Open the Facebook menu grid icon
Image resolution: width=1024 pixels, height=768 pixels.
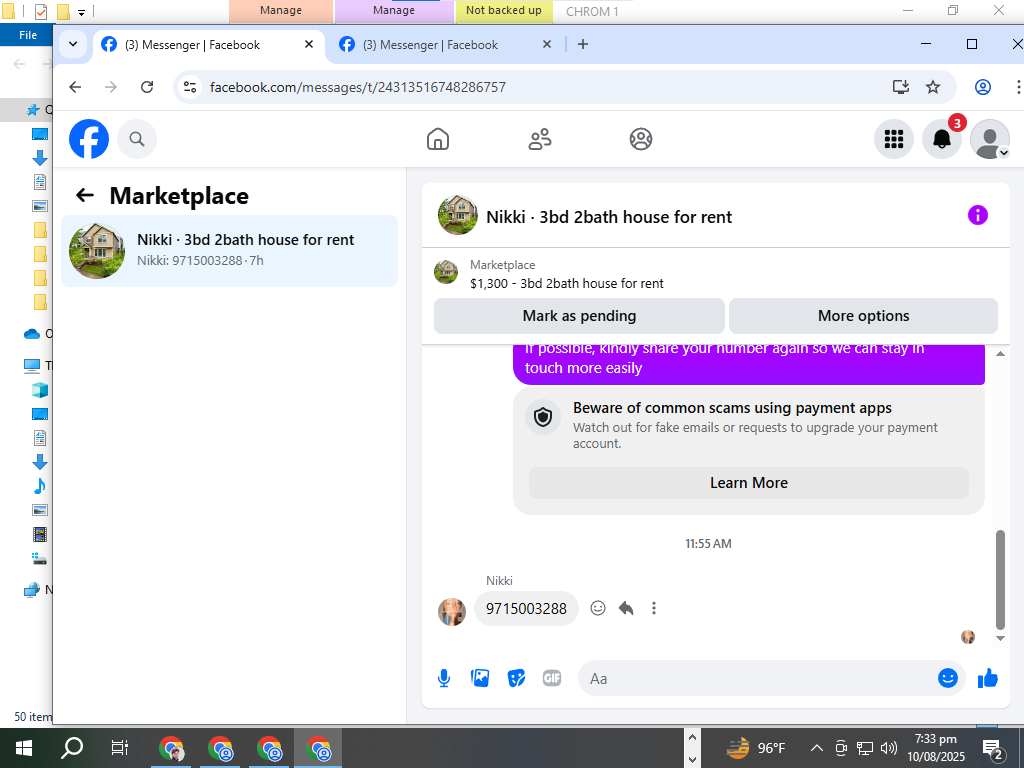[x=893, y=139]
